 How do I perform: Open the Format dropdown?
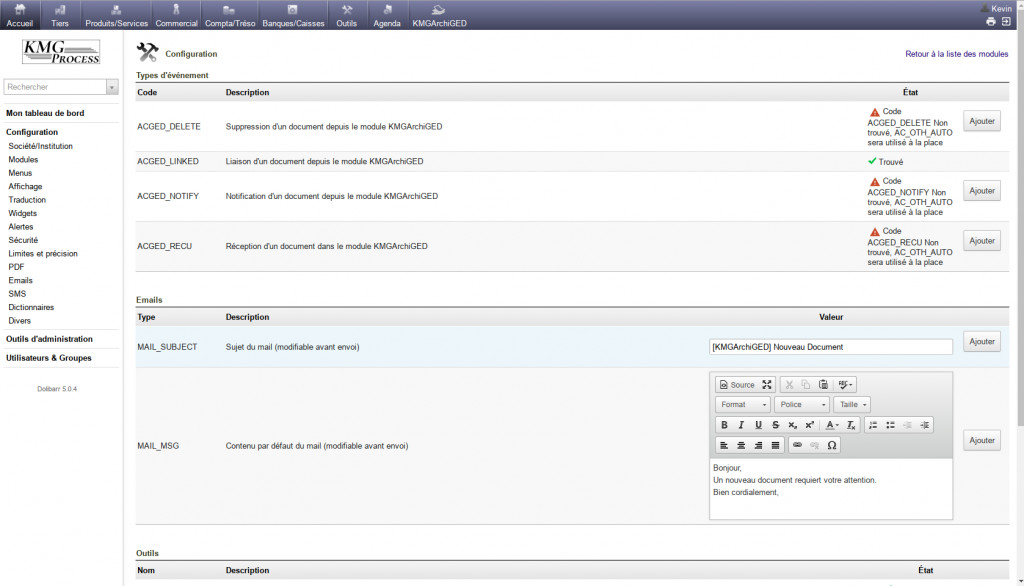click(x=743, y=404)
